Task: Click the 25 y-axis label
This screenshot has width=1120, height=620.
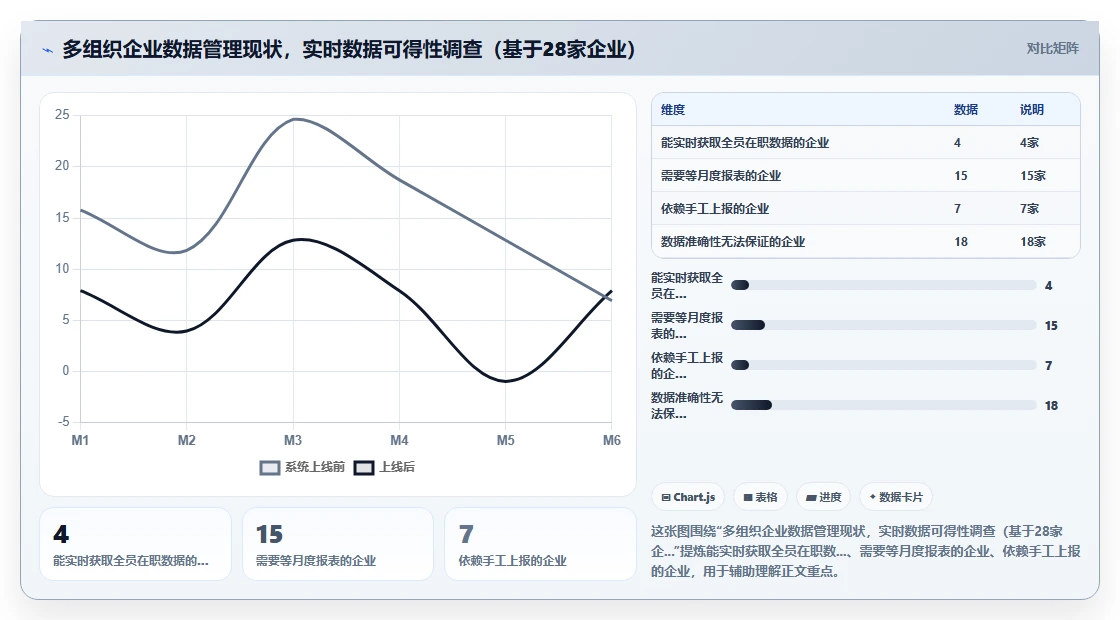Action: tap(62, 115)
